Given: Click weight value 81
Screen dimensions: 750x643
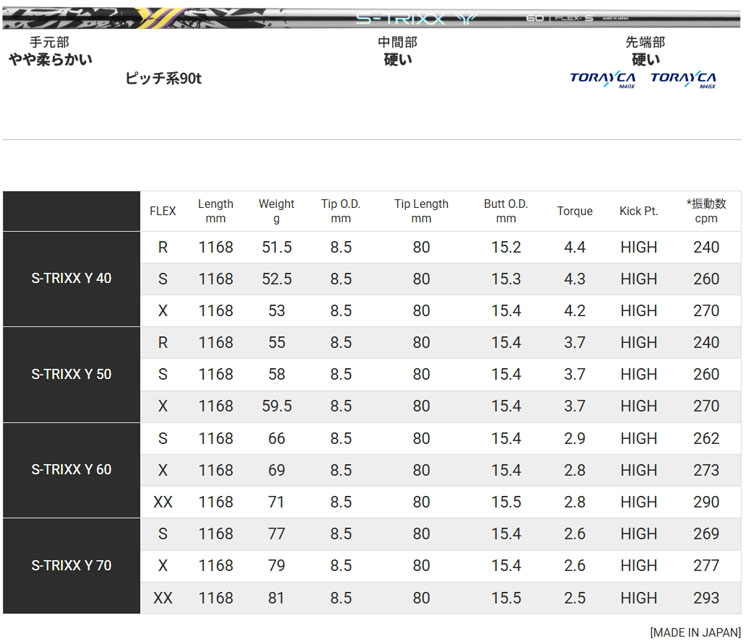Looking at the screenshot, I should point(276,598).
